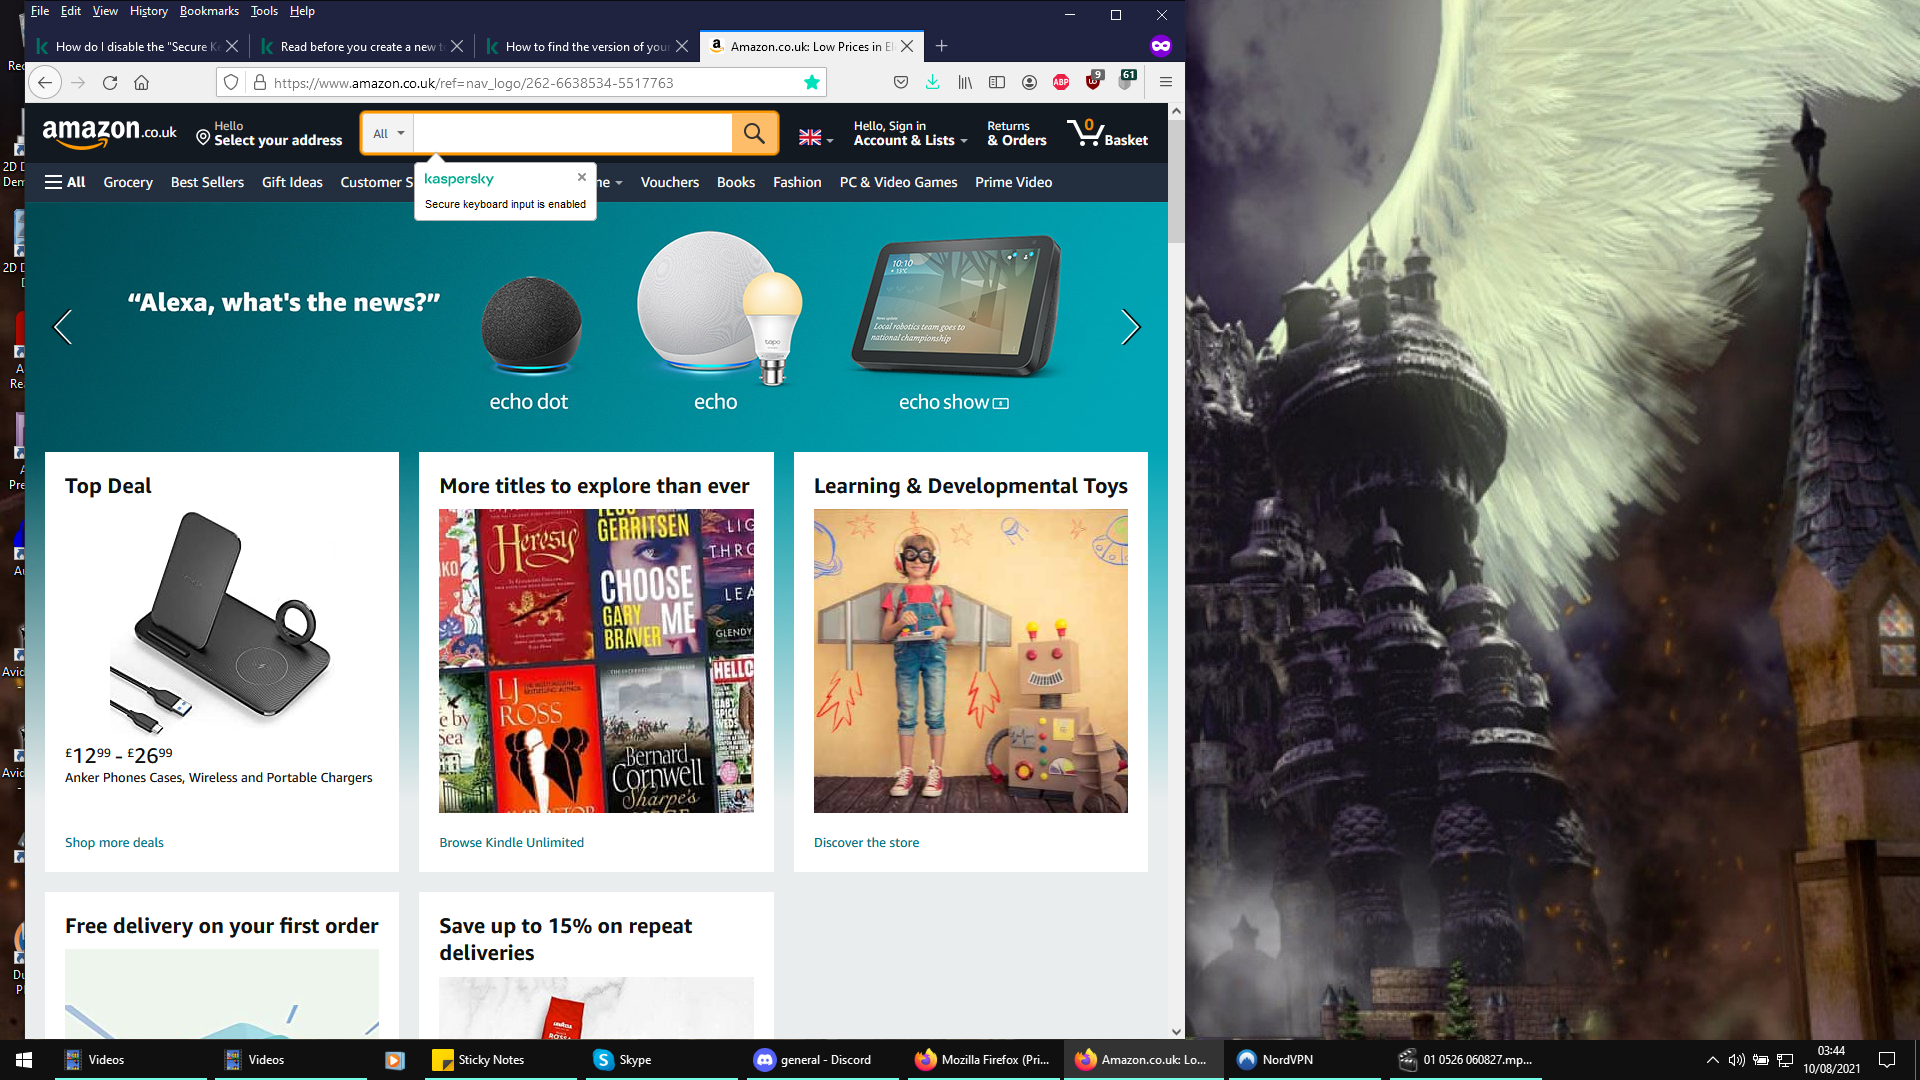Viewport: 1920px width, 1080px height.
Task: Open Firefox hamburger application menu
Action: pyautogui.click(x=1165, y=83)
